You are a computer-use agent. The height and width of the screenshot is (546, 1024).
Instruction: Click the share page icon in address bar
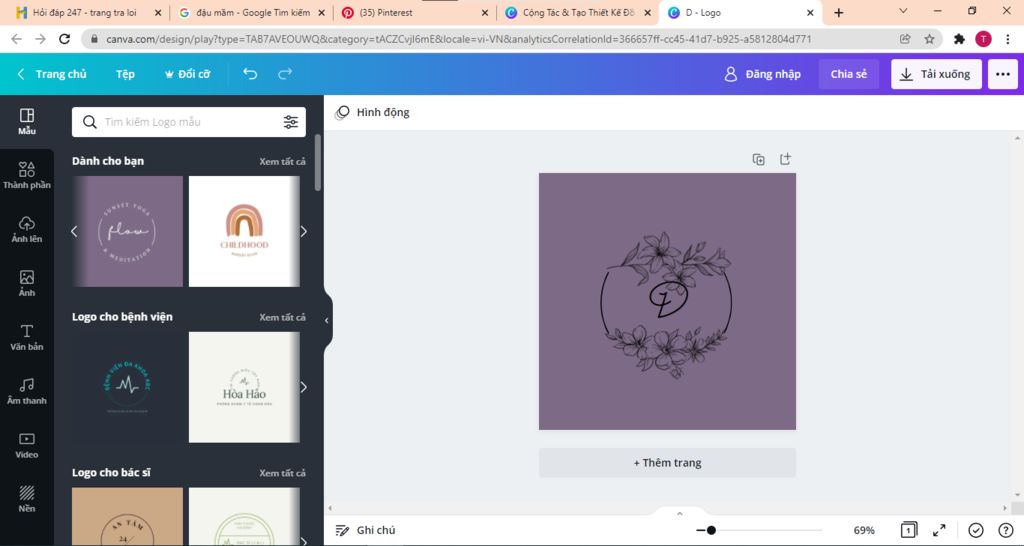pyautogui.click(x=905, y=39)
